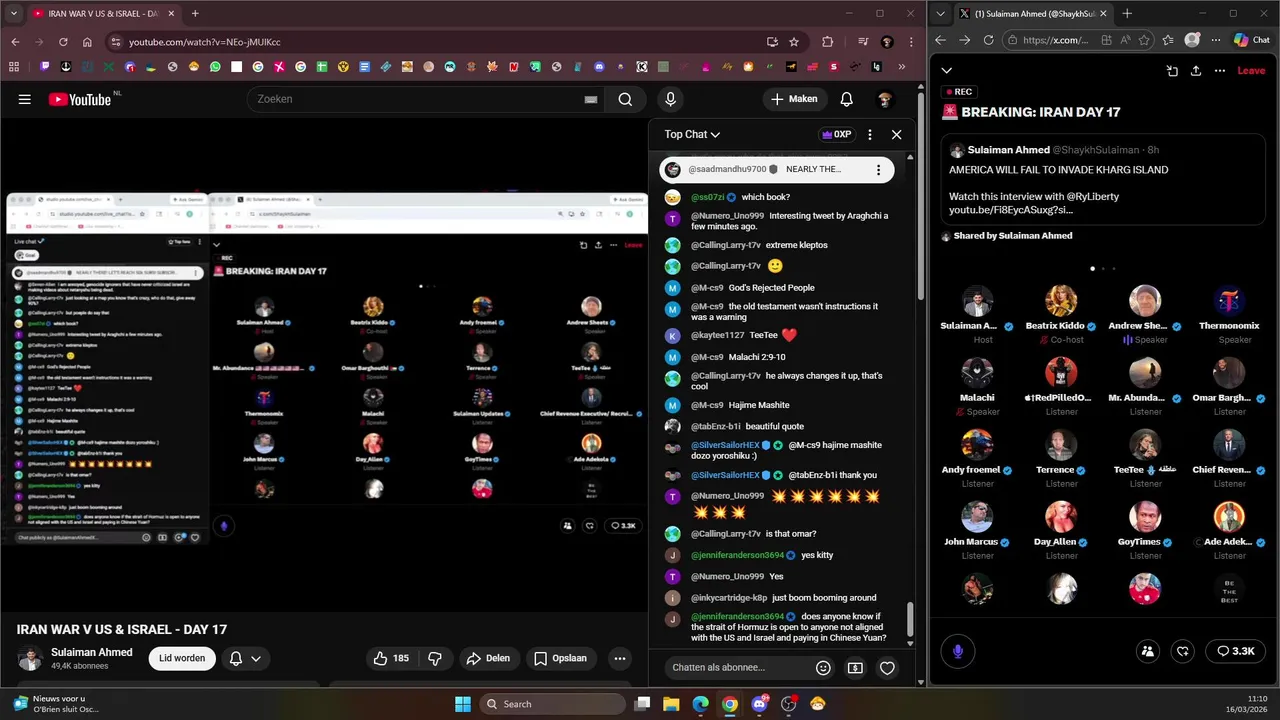The image size is (1280, 720).
Task: Add X page to favorites in Edge
Action: point(1145,40)
